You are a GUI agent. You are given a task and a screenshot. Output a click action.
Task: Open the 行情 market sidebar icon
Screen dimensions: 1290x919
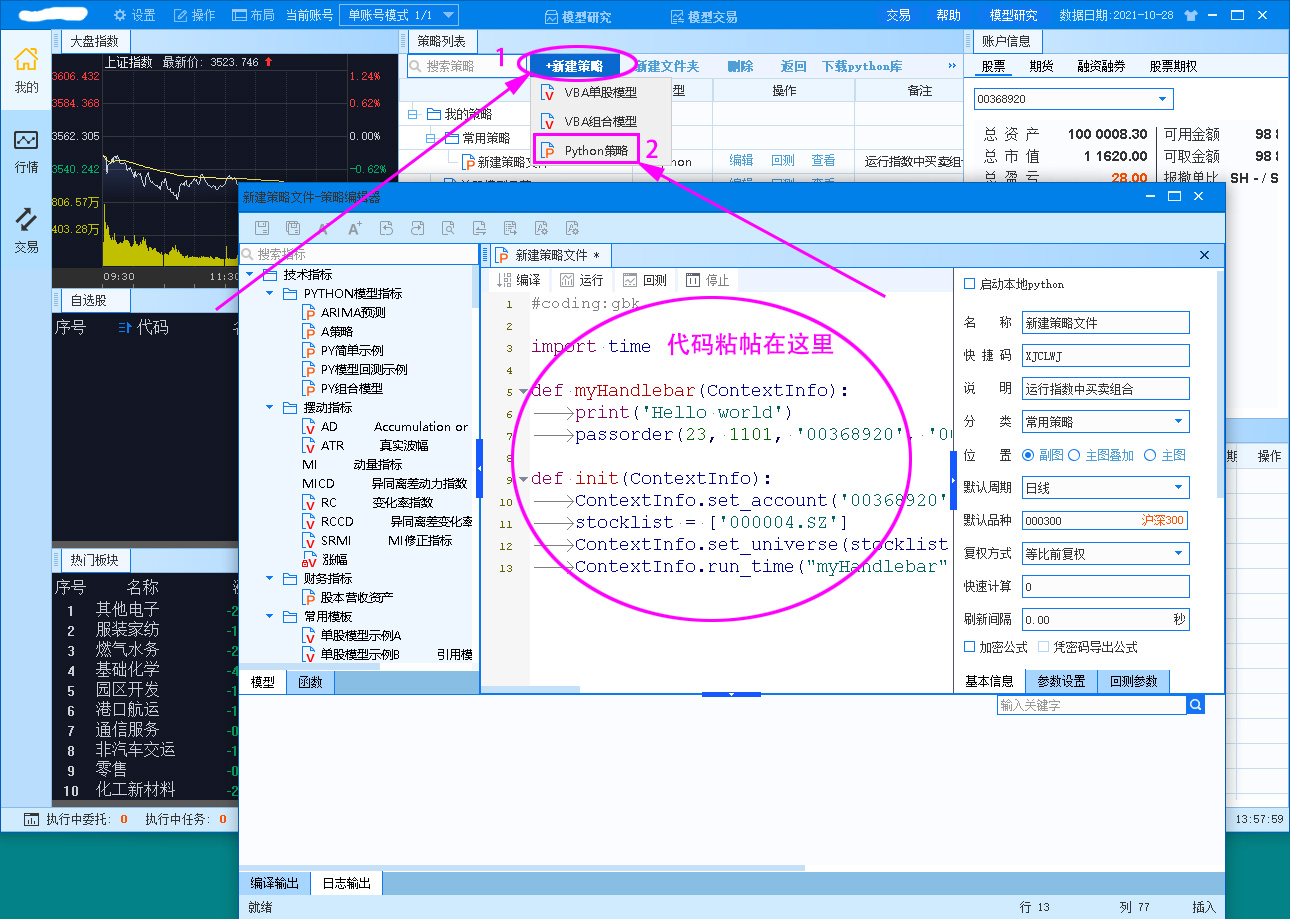click(x=26, y=150)
